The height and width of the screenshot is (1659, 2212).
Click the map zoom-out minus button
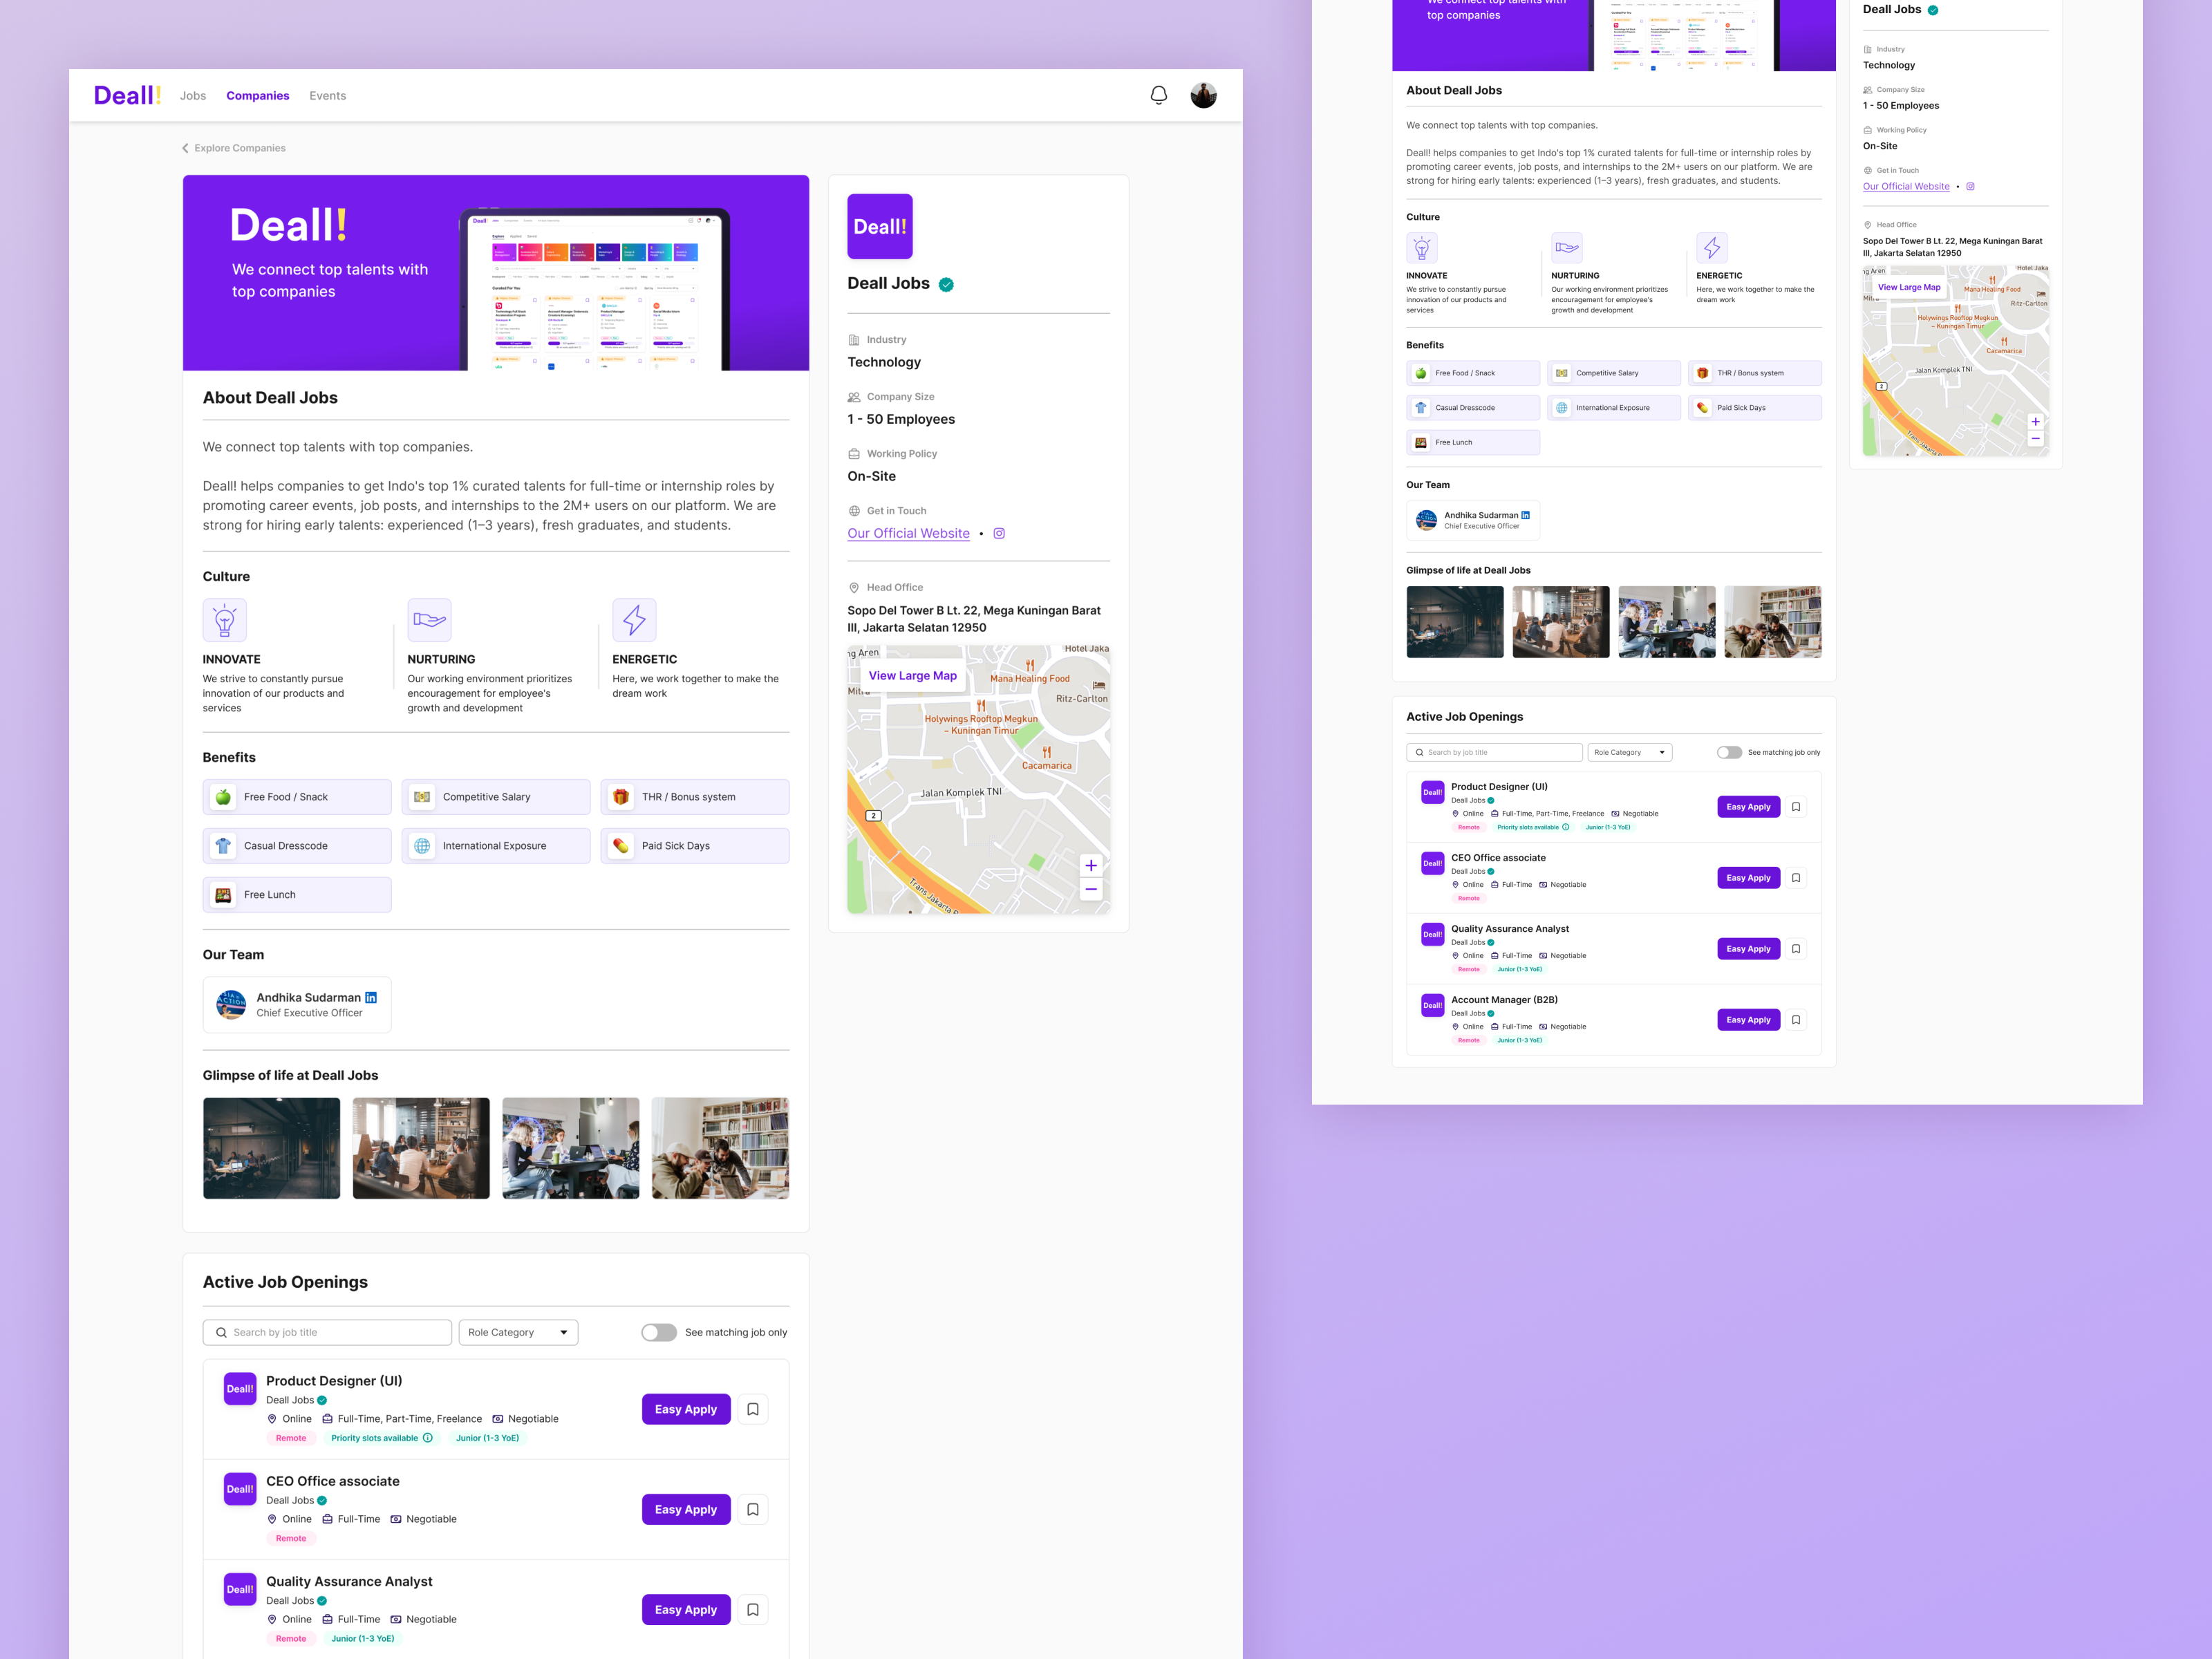click(x=1091, y=889)
